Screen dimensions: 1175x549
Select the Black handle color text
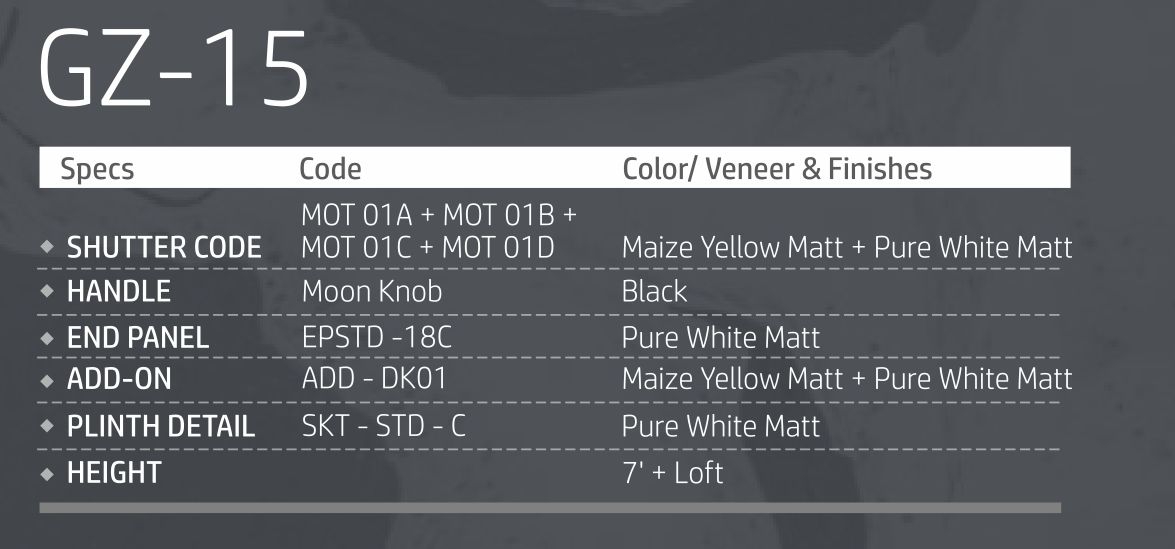[x=654, y=292]
